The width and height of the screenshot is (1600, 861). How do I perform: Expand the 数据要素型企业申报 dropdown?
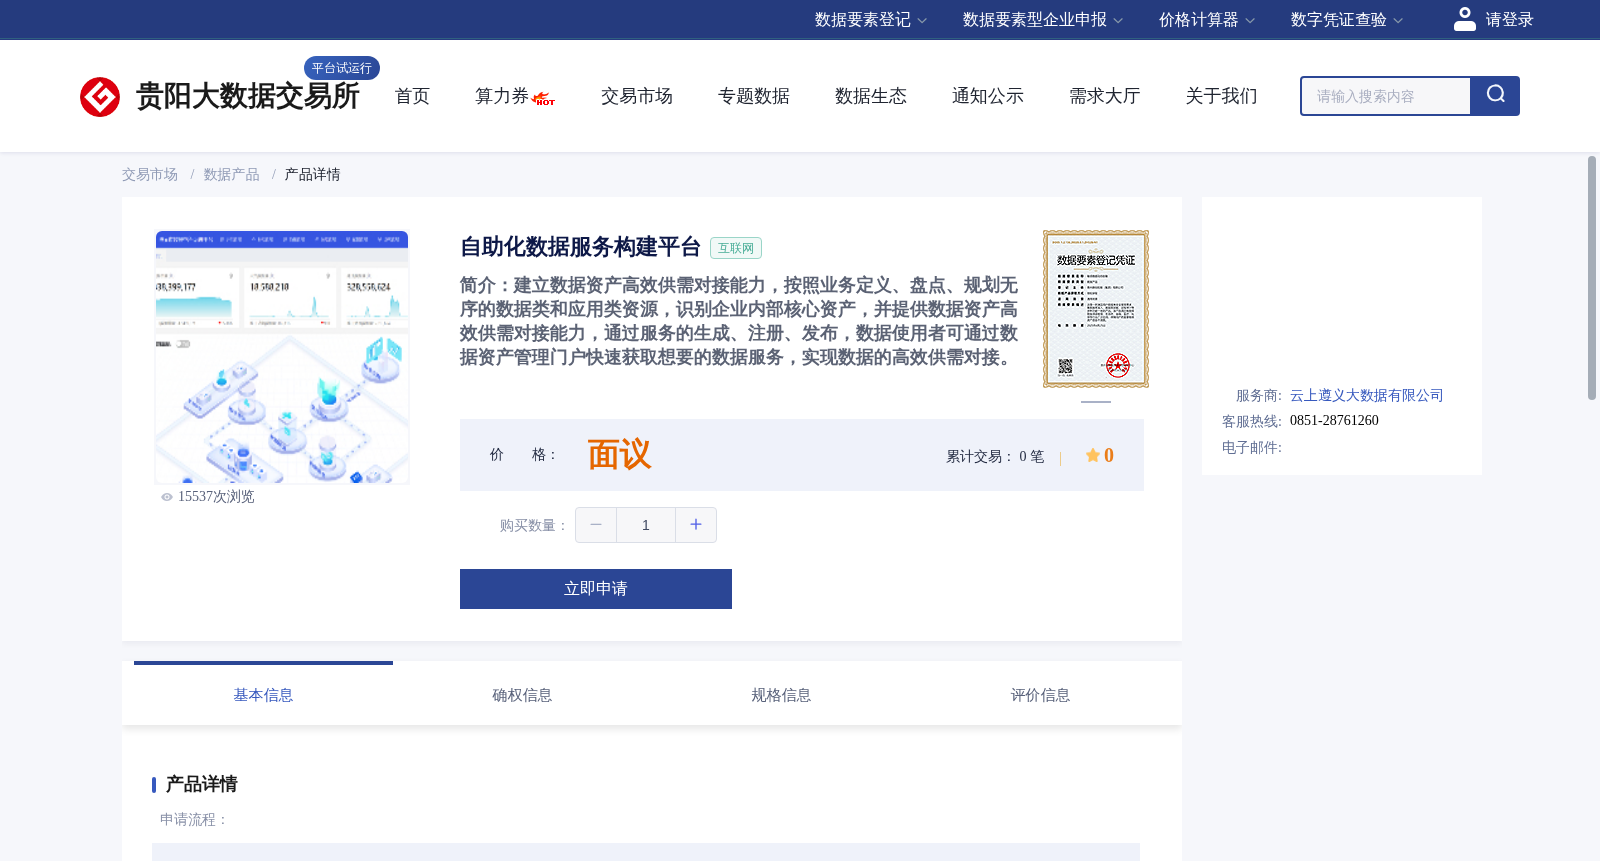[1043, 20]
